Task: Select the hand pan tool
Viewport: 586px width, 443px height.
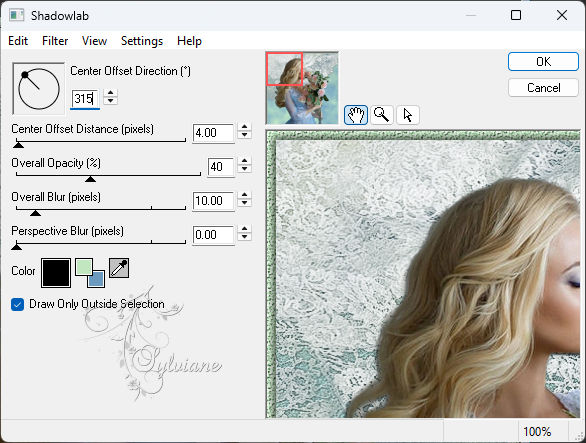Action: coord(356,115)
